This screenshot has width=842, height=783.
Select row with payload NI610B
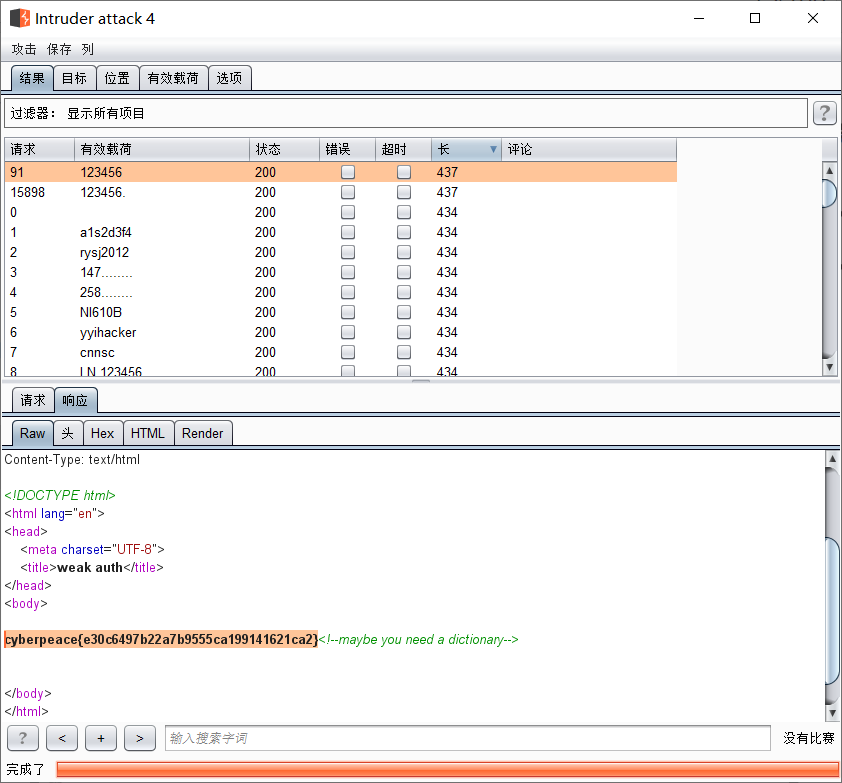pos(340,312)
